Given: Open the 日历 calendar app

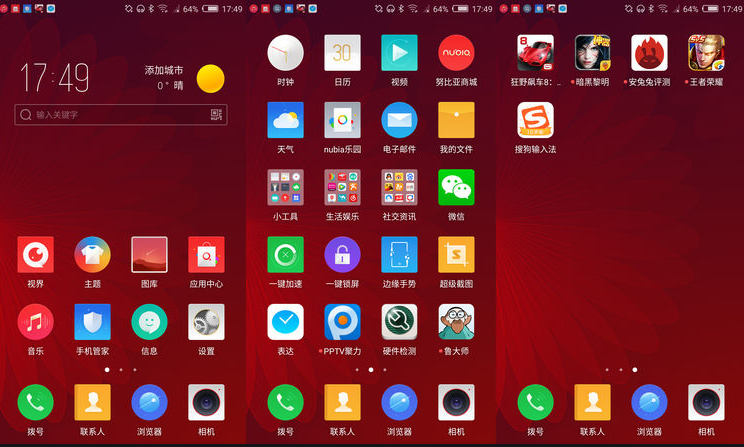Looking at the screenshot, I should click(x=343, y=53).
